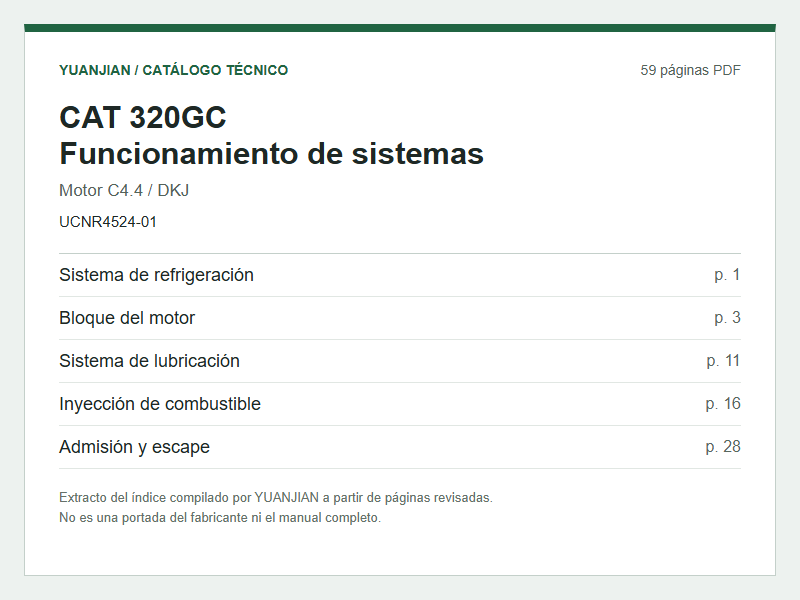Click page number 'p. 11'
The image size is (800, 600).
tap(723, 361)
